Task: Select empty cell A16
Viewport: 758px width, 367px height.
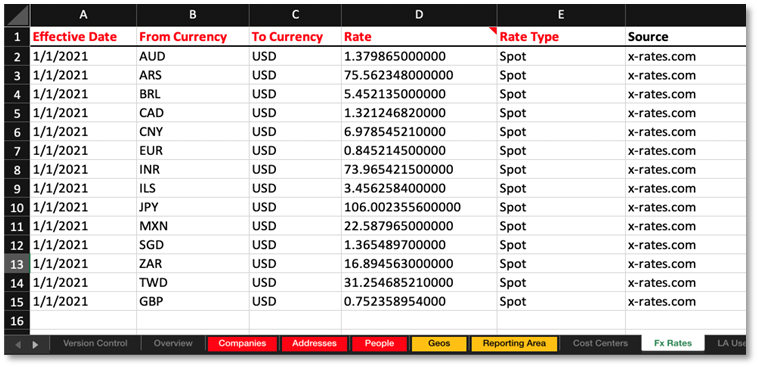Action: click(83, 321)
